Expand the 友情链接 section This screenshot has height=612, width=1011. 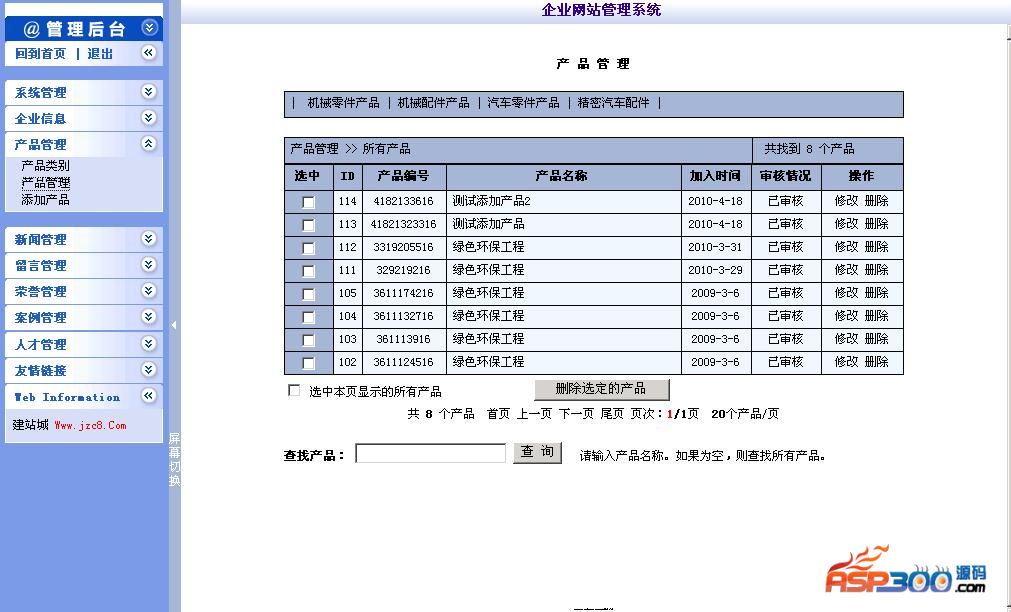[x=149, y=370]
